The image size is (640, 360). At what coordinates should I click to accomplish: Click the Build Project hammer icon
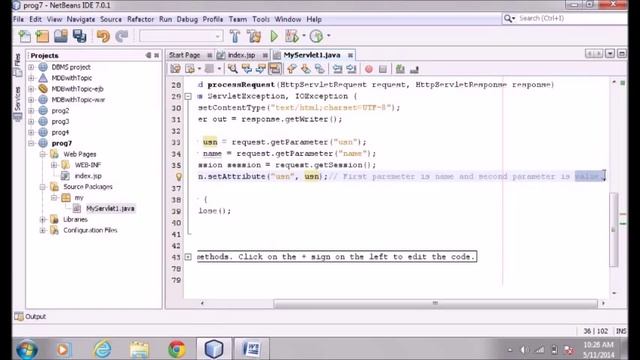click(x=235, y=36)
